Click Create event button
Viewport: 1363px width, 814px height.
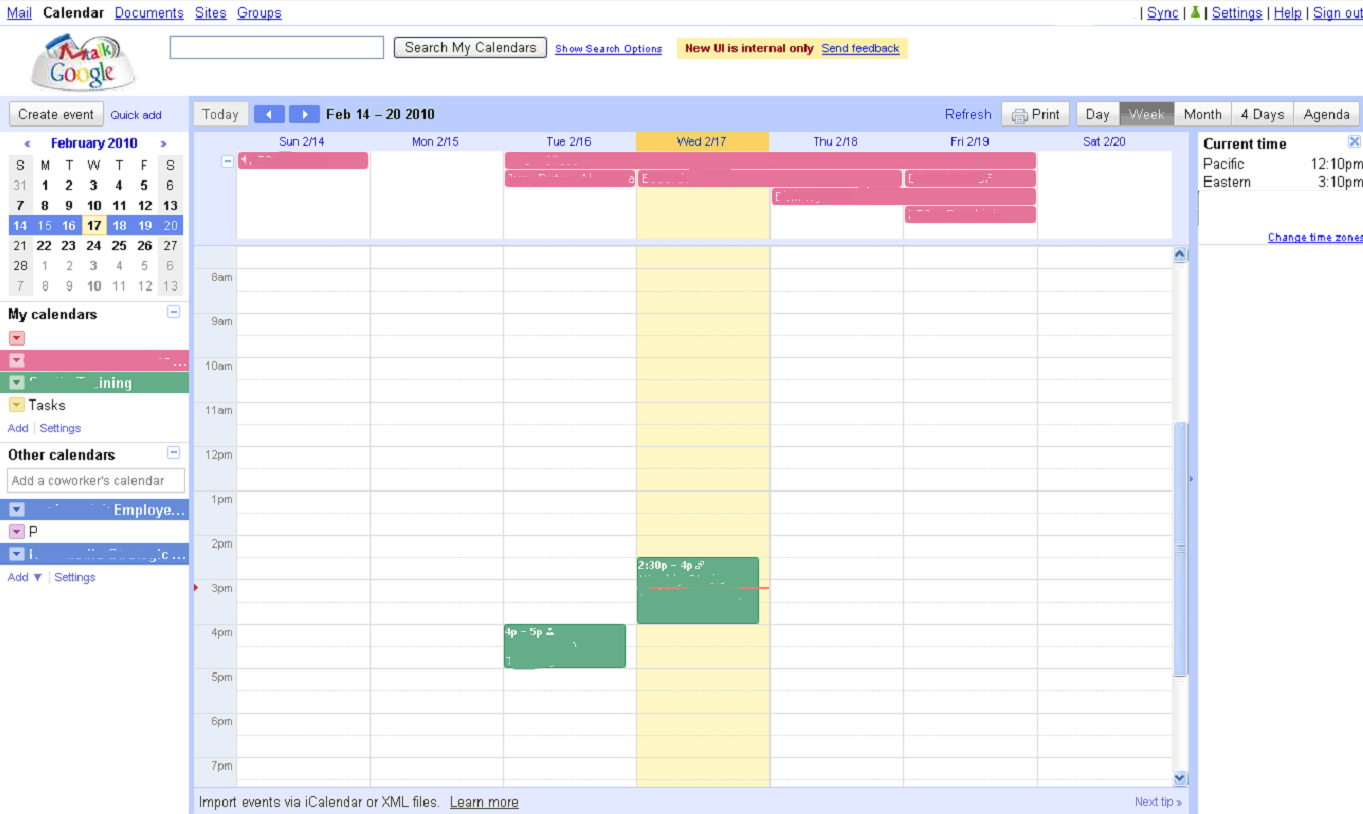56,114
